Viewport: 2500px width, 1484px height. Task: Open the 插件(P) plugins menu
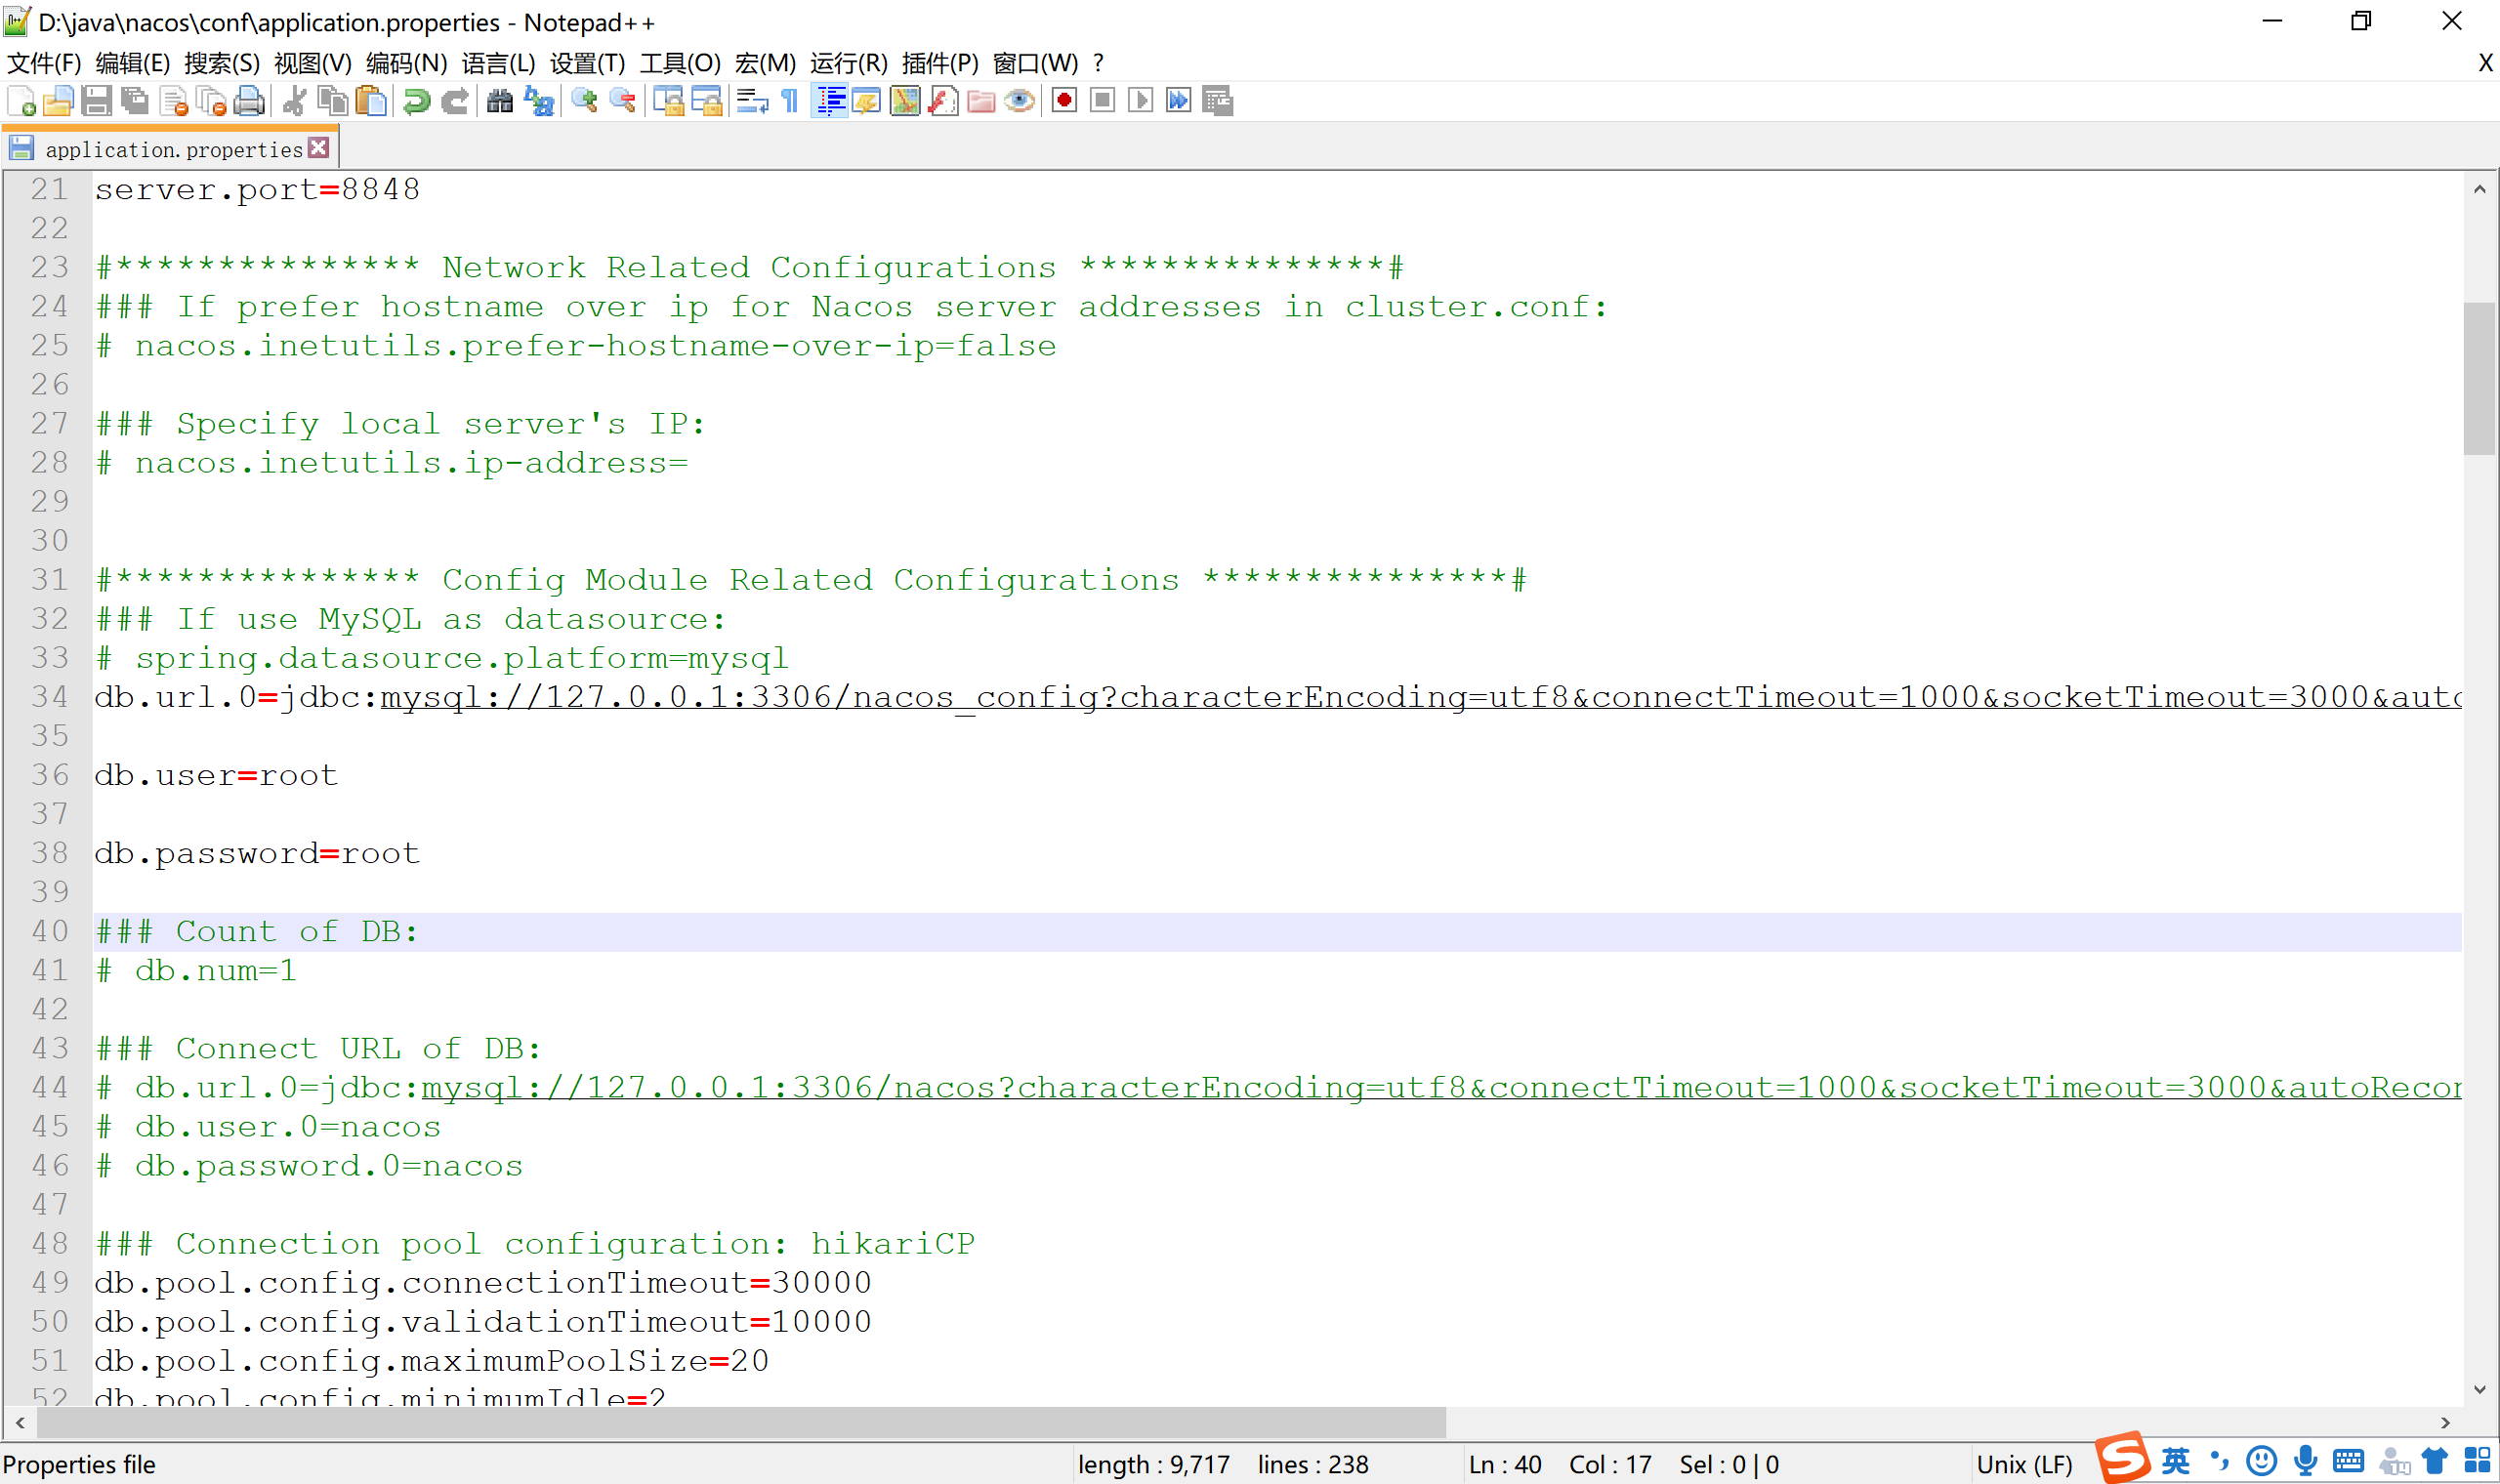click(x=939, y=63)
